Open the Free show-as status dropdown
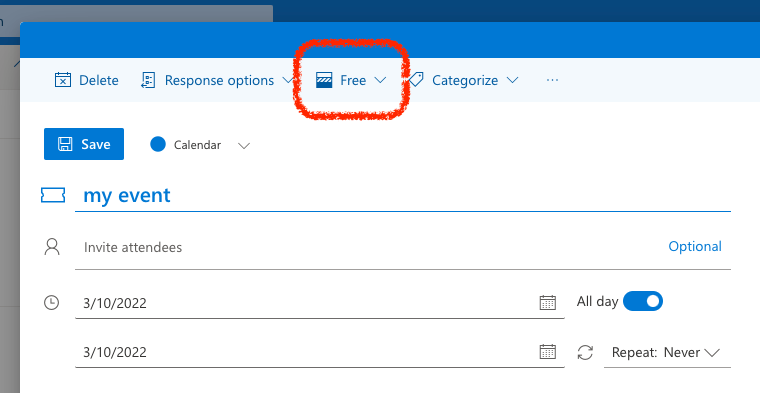Screen dimensions: 760x393 tap(350, 80)
